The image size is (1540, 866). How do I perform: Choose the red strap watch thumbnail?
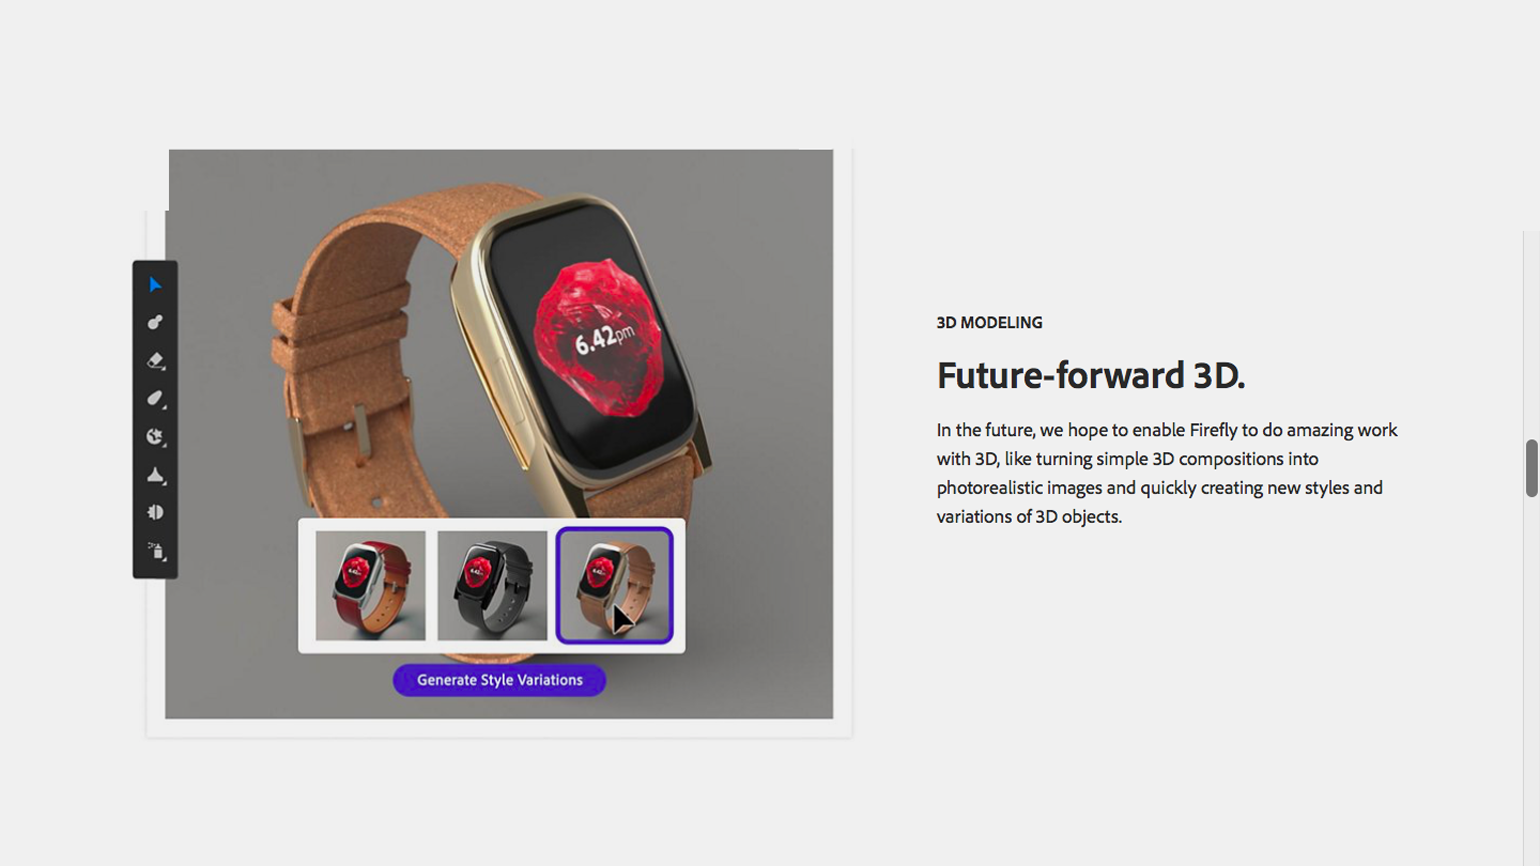(370, 586)
